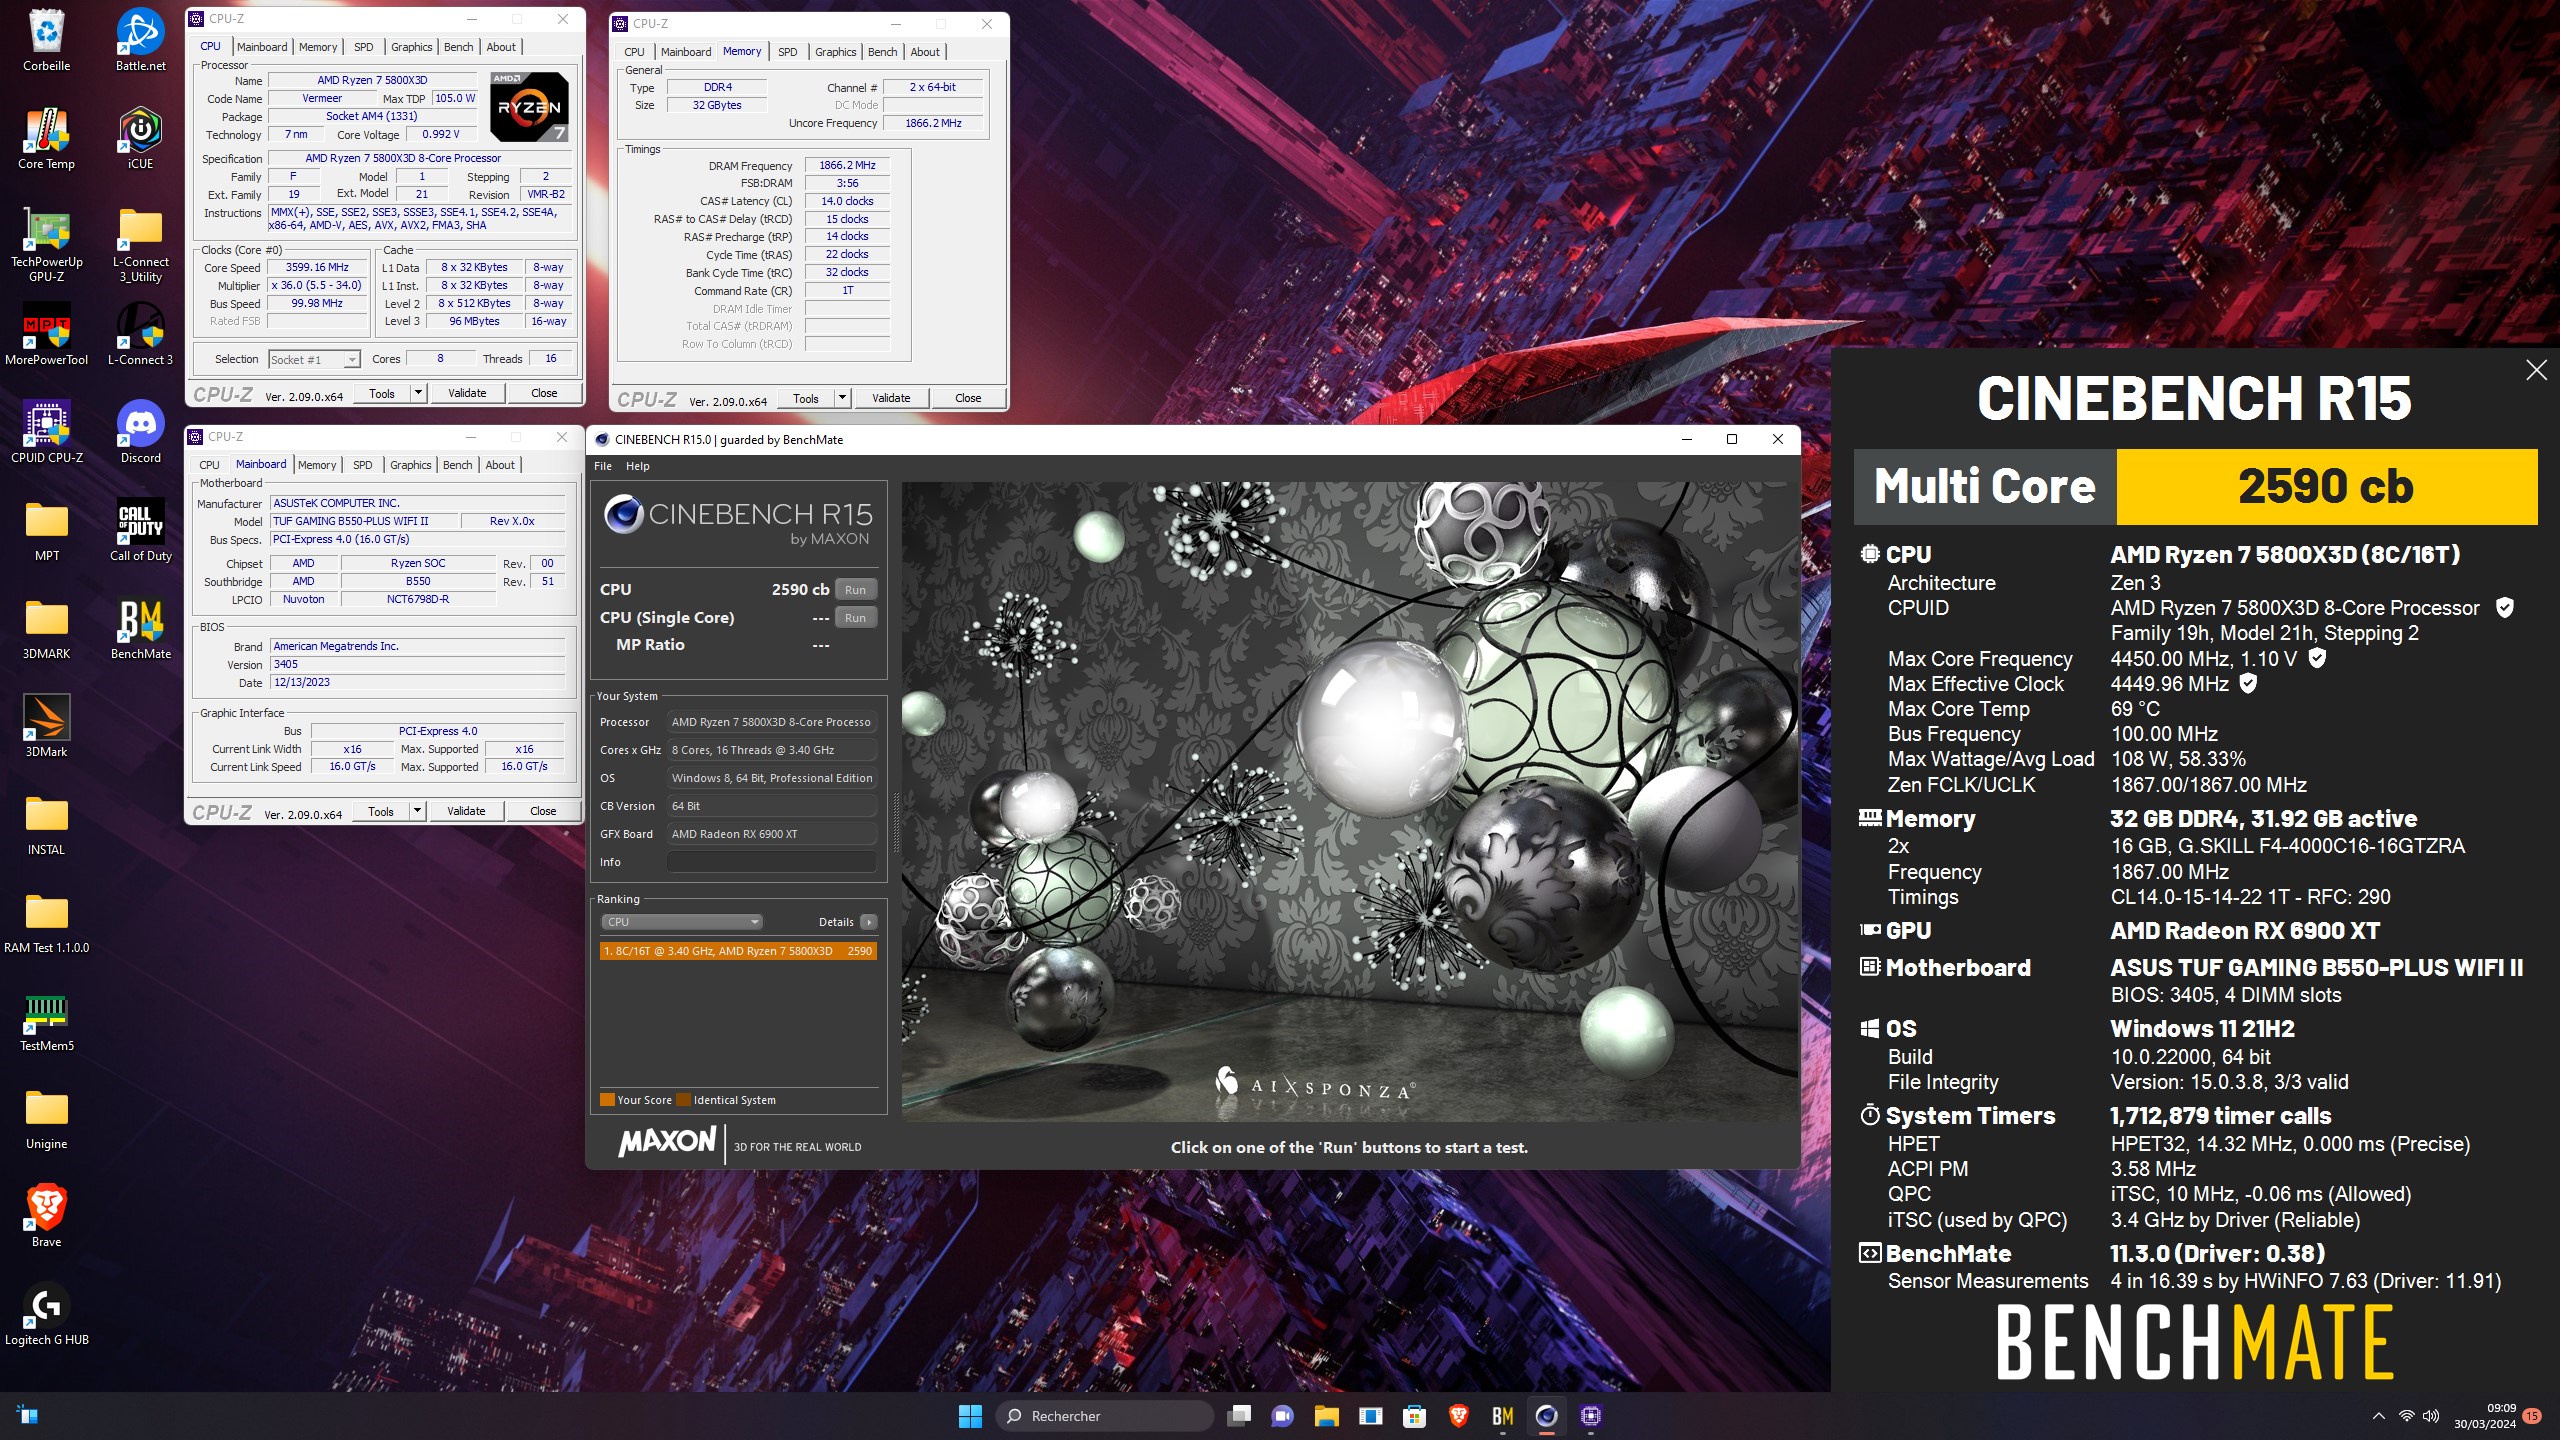Open Cinebench Help menu
Viewport: 2560px width, 1440px height.
pyautogui.click(x=638, y=466)
